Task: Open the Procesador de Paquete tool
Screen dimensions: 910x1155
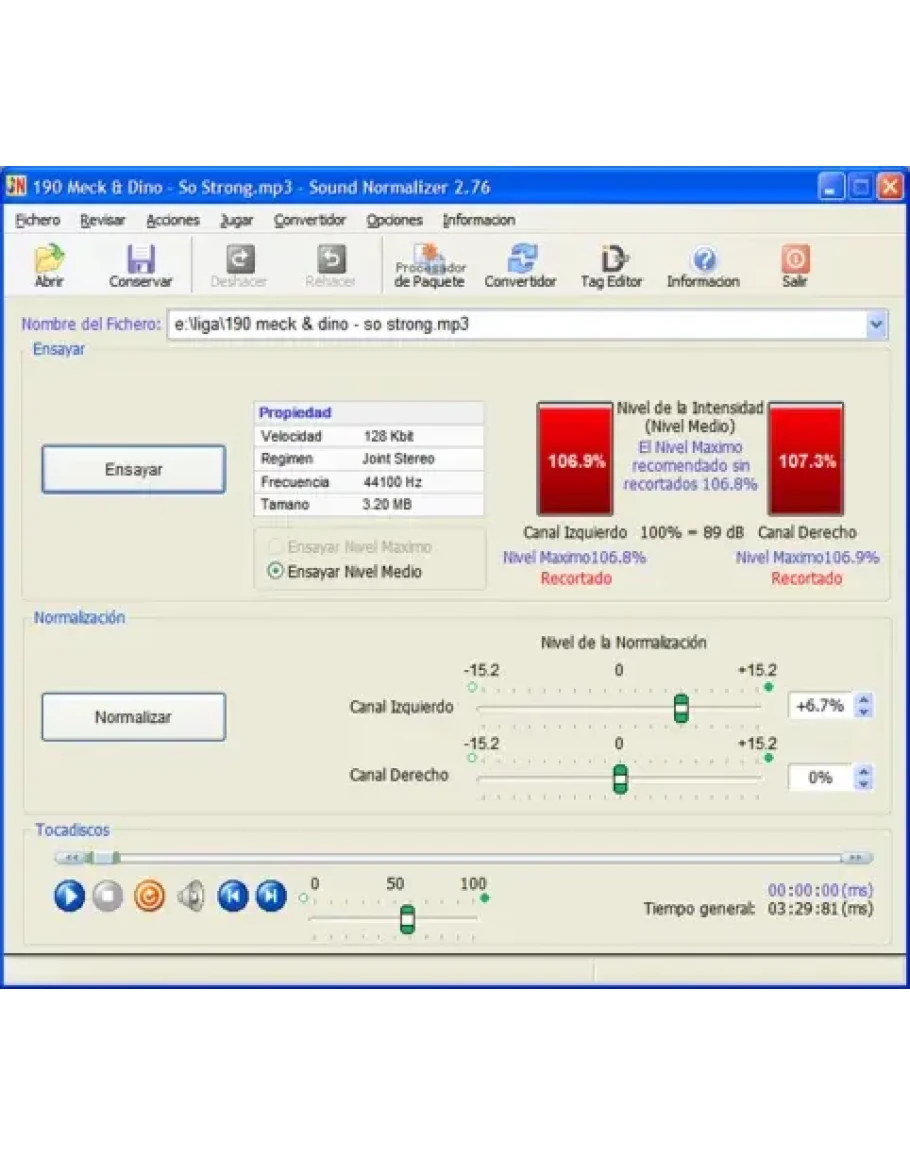Action: click(429, 266)
